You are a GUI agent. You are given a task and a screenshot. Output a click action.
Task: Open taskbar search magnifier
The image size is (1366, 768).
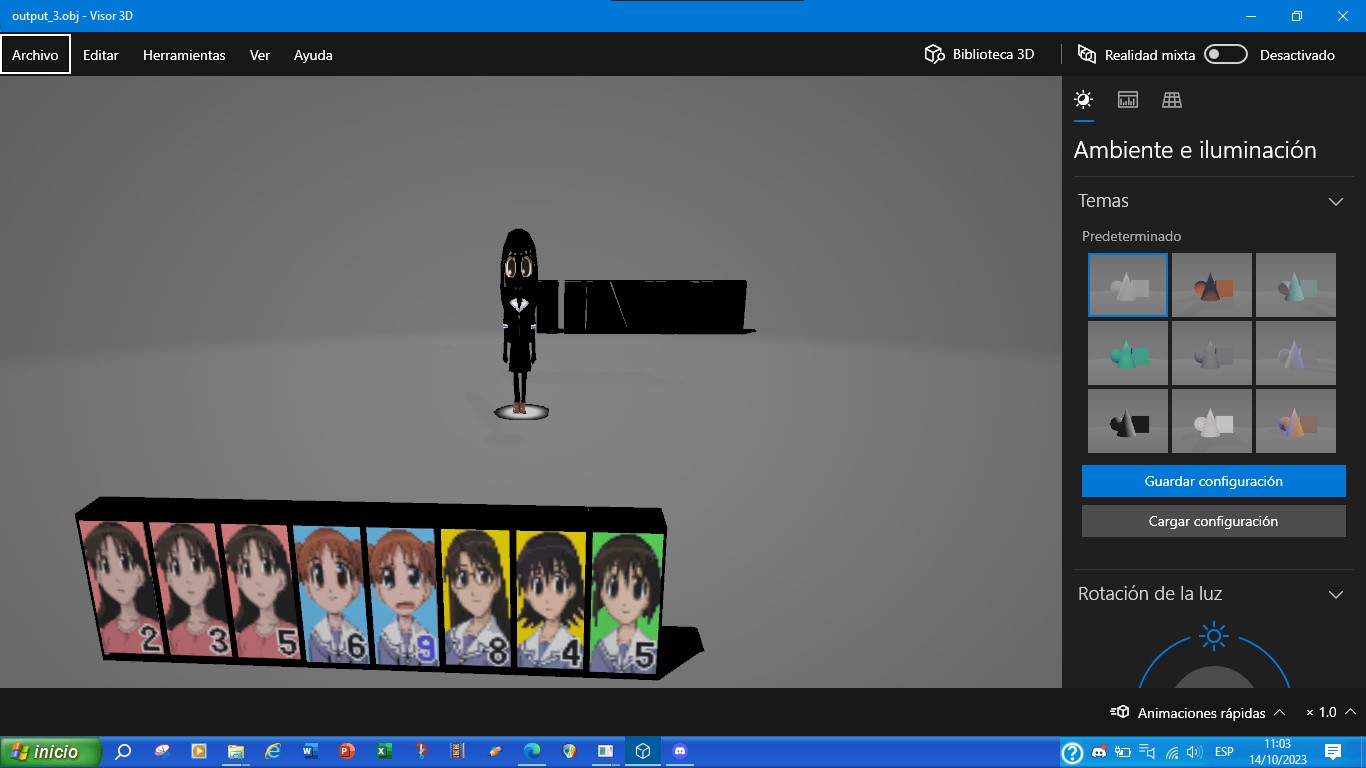coord(124,751)
